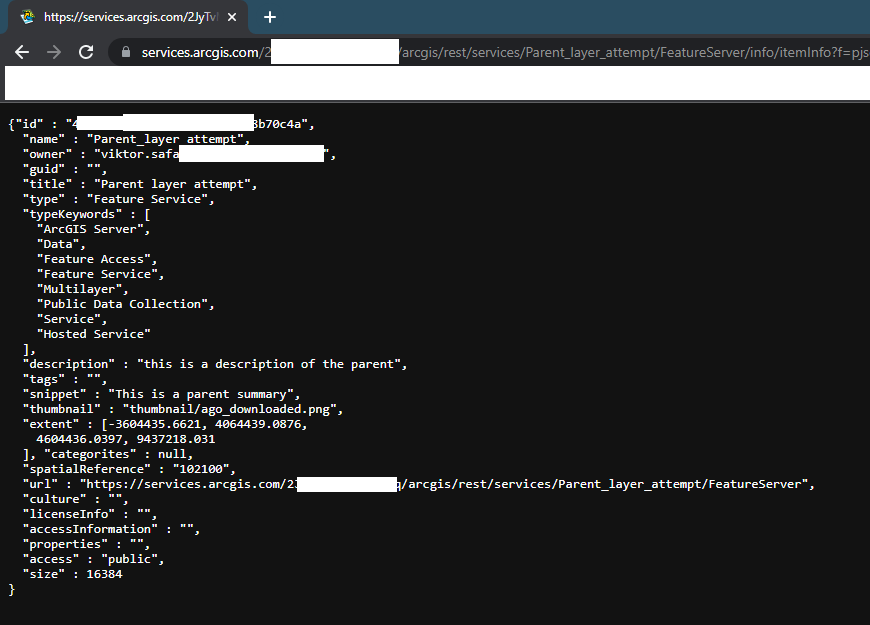
Task: Click the "Public Data Collection" keyword
Action: [122, 304]
